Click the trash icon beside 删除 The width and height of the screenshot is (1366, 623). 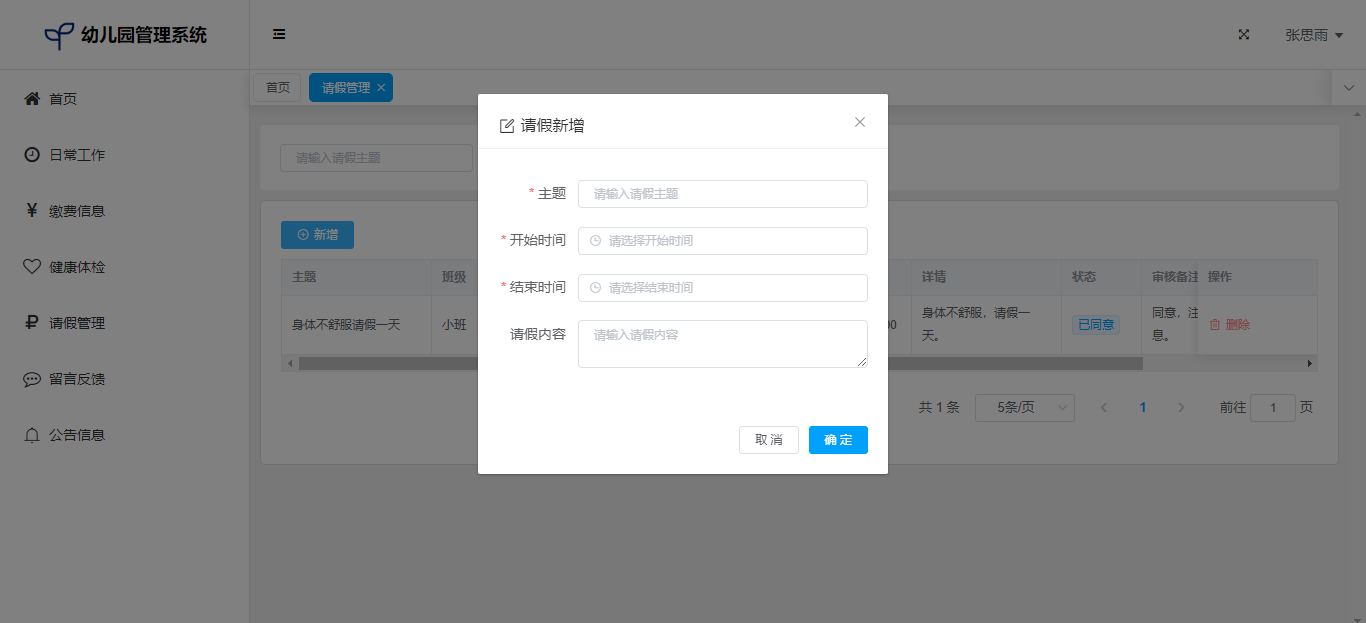pos(1215,325)
